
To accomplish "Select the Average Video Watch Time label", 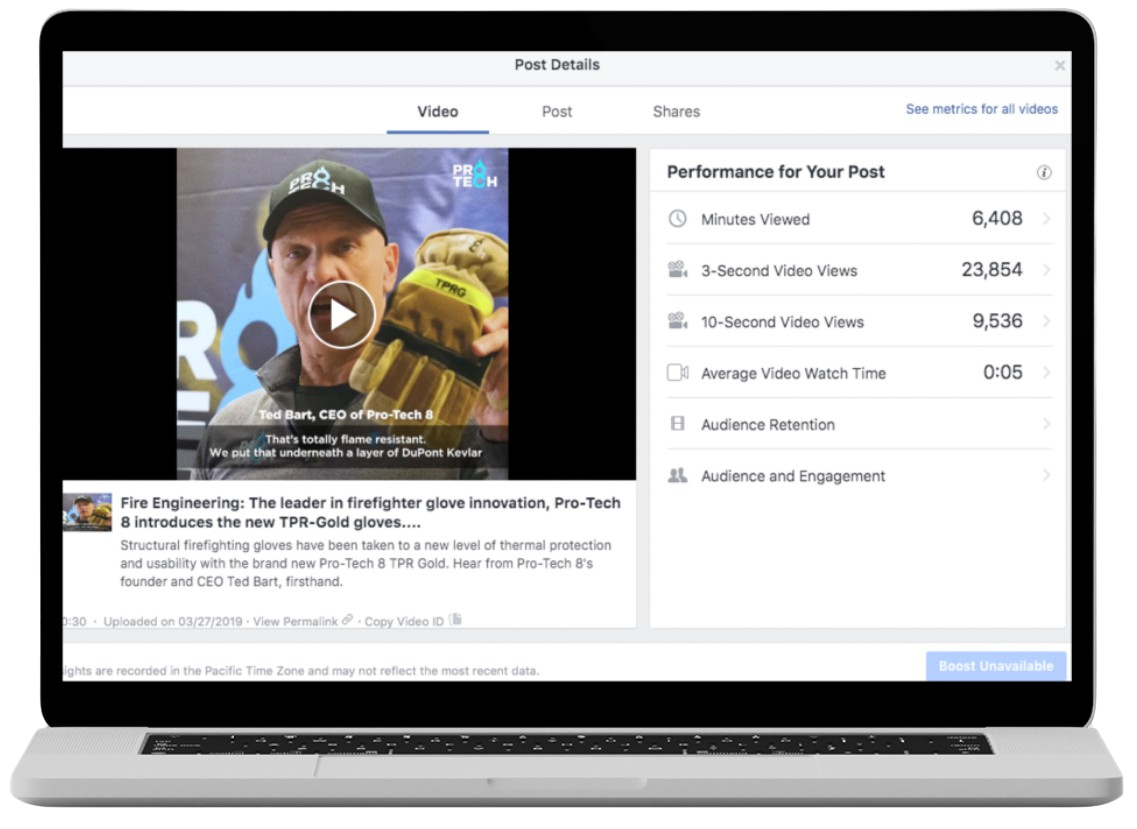I will point(793,374).
